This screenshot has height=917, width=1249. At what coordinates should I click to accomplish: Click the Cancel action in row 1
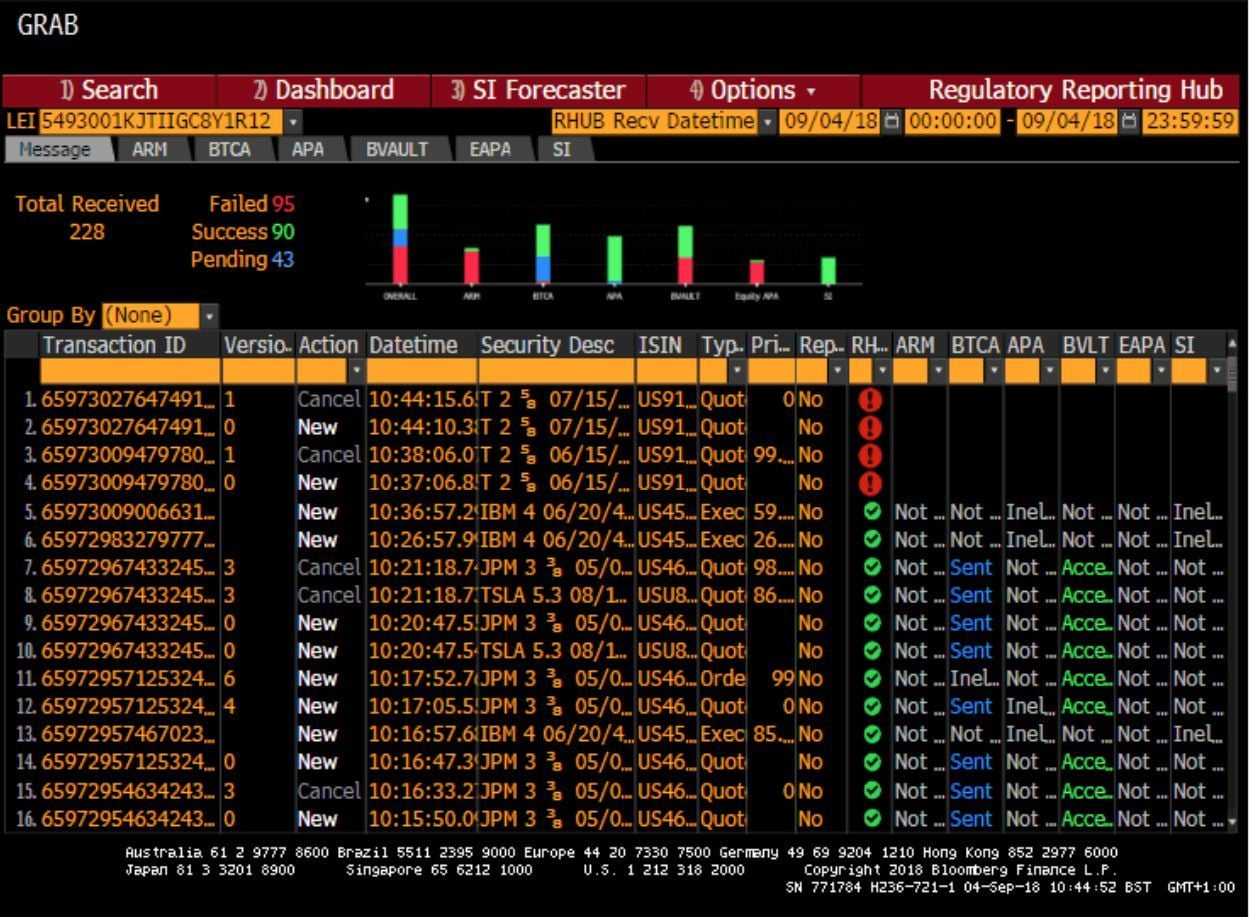pyautogui.click(x=328, y=400)
